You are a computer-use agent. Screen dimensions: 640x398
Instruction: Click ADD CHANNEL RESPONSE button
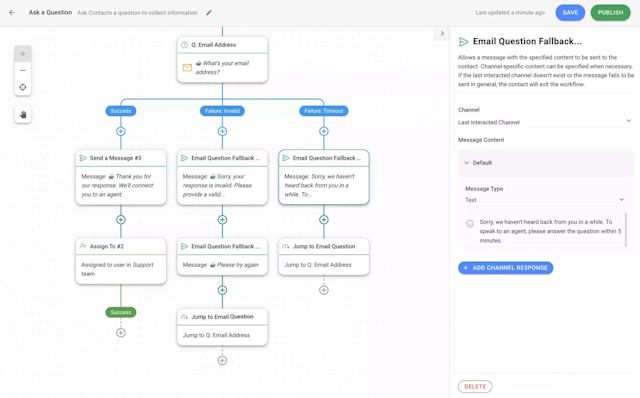(505, 268)
